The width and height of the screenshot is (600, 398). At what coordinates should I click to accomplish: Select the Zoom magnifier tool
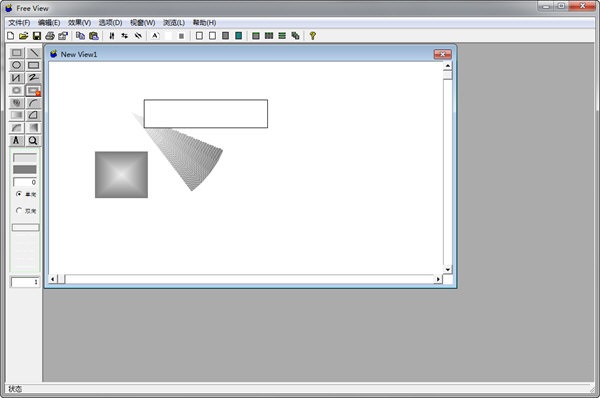coord(33,140)
